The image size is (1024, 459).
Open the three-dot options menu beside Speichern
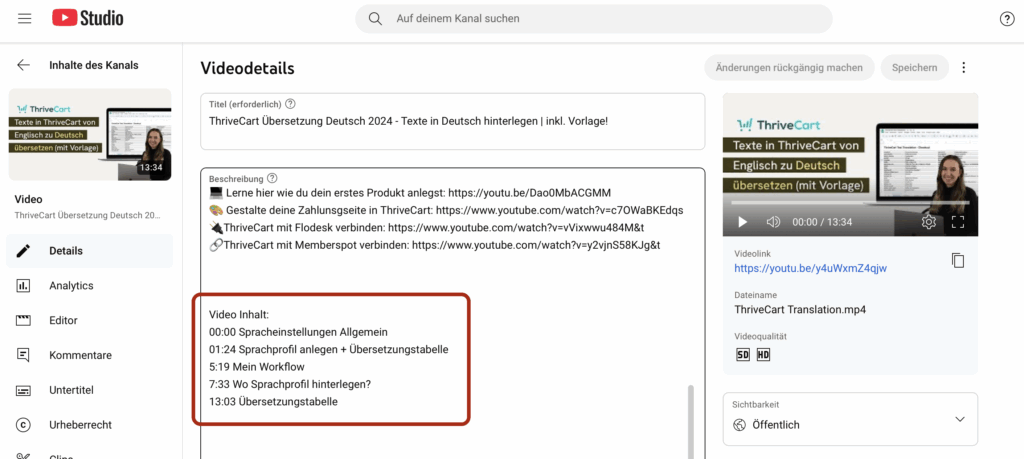pos(963,67)
